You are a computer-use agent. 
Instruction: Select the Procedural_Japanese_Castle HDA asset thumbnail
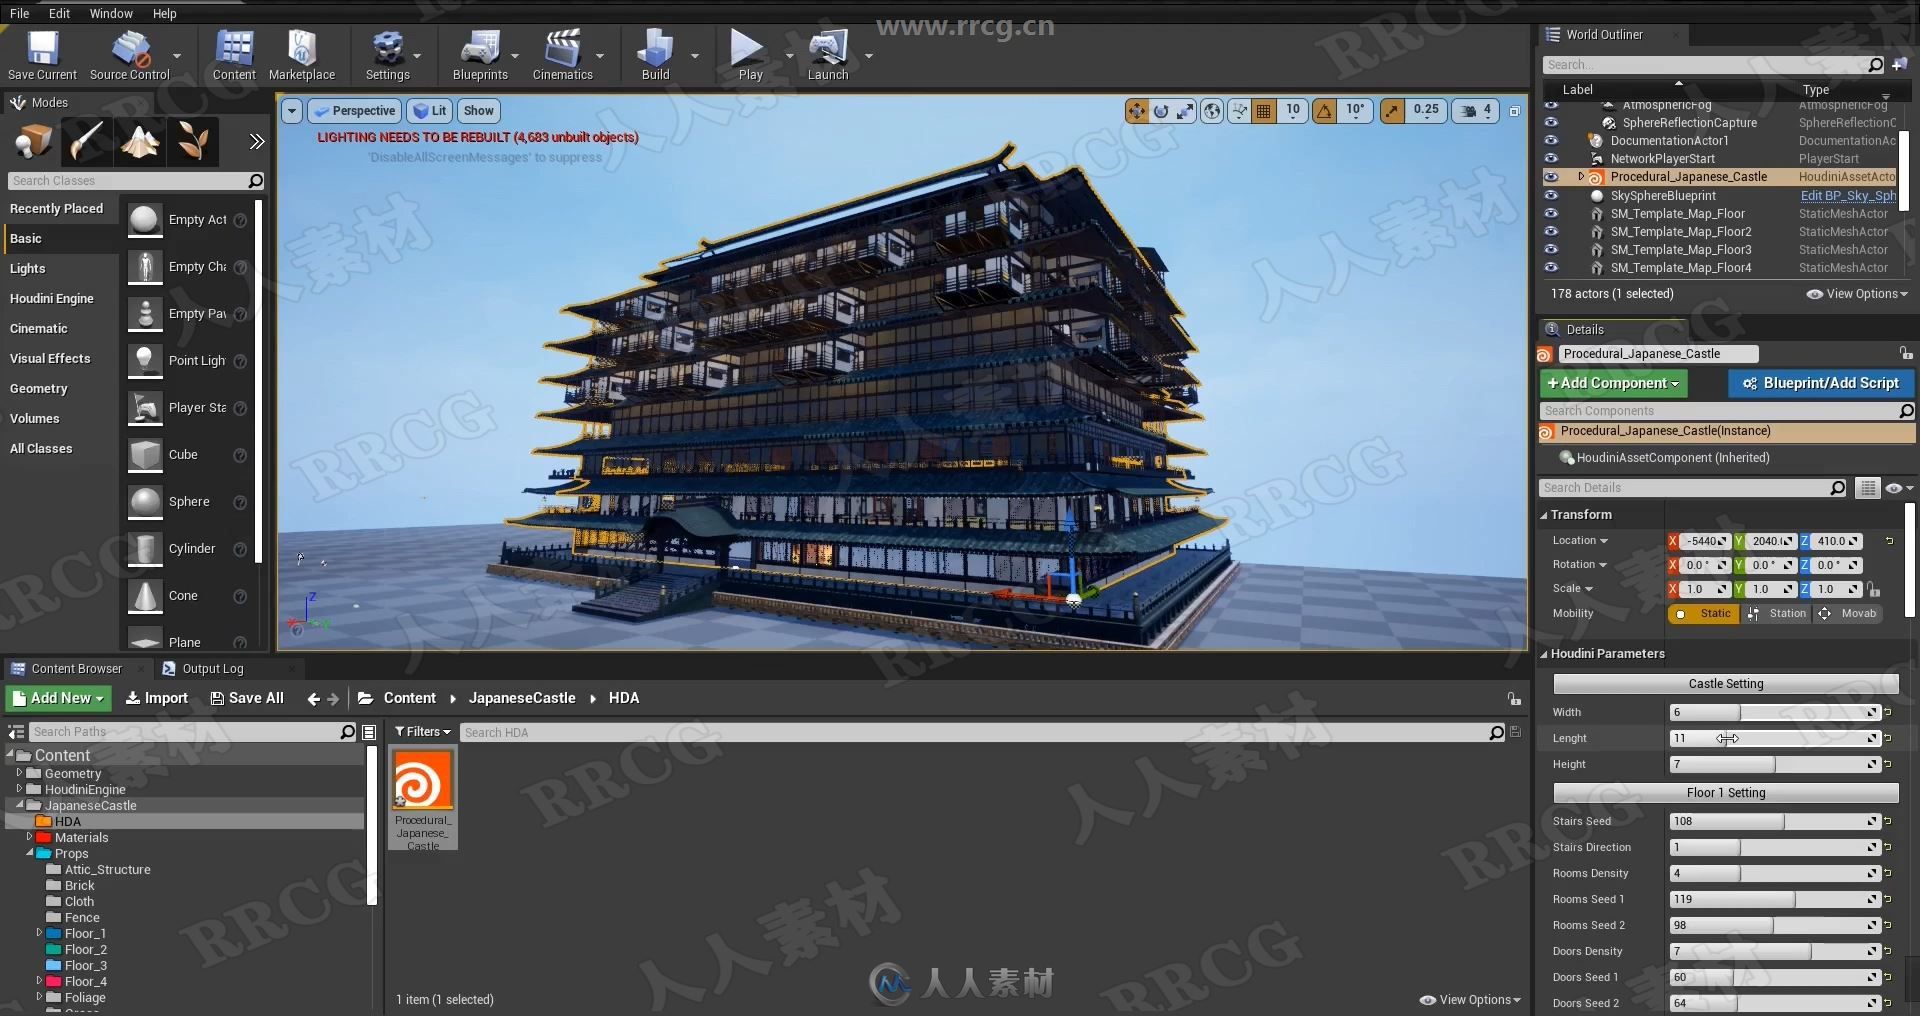click(x=423, y=780)
